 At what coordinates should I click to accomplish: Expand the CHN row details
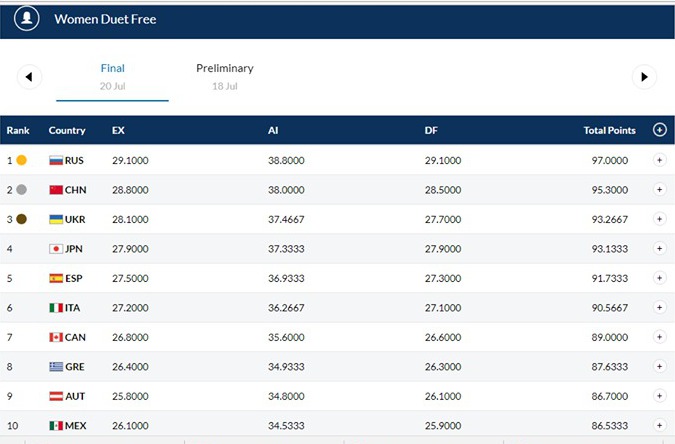click(x=659, y=190)
